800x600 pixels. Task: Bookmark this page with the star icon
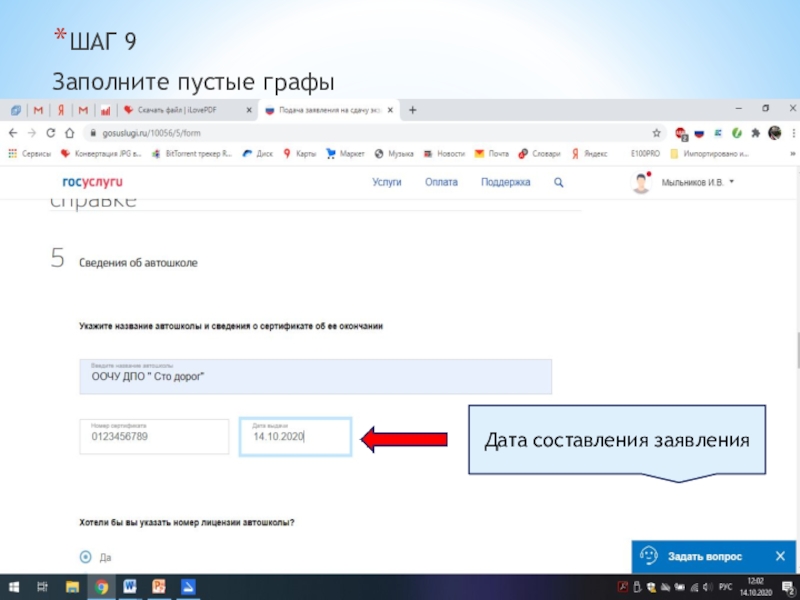[656, 132]
